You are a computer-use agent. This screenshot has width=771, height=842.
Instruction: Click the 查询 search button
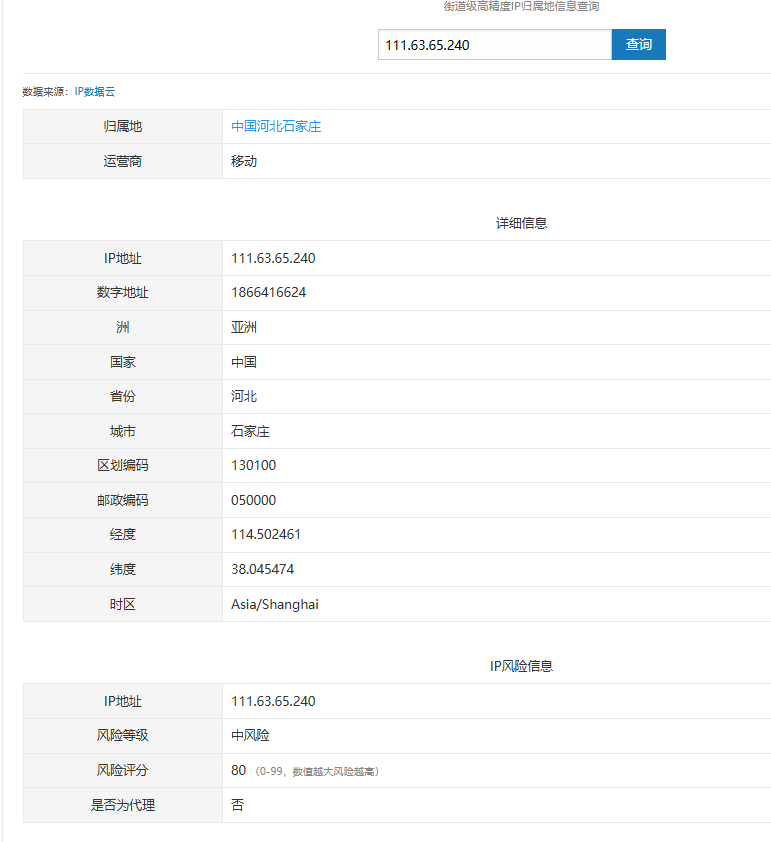click(638, 45)
